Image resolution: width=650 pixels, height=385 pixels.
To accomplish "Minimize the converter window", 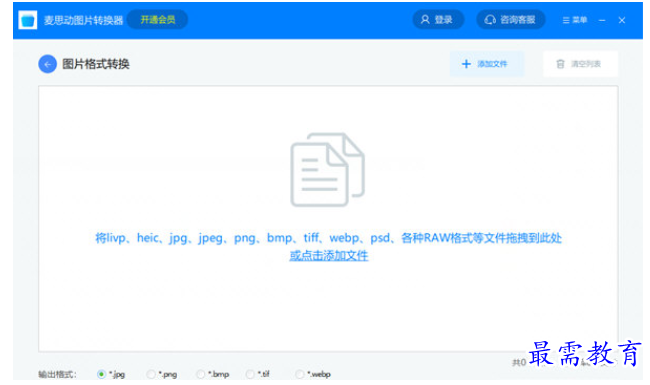I will [602, 20].
